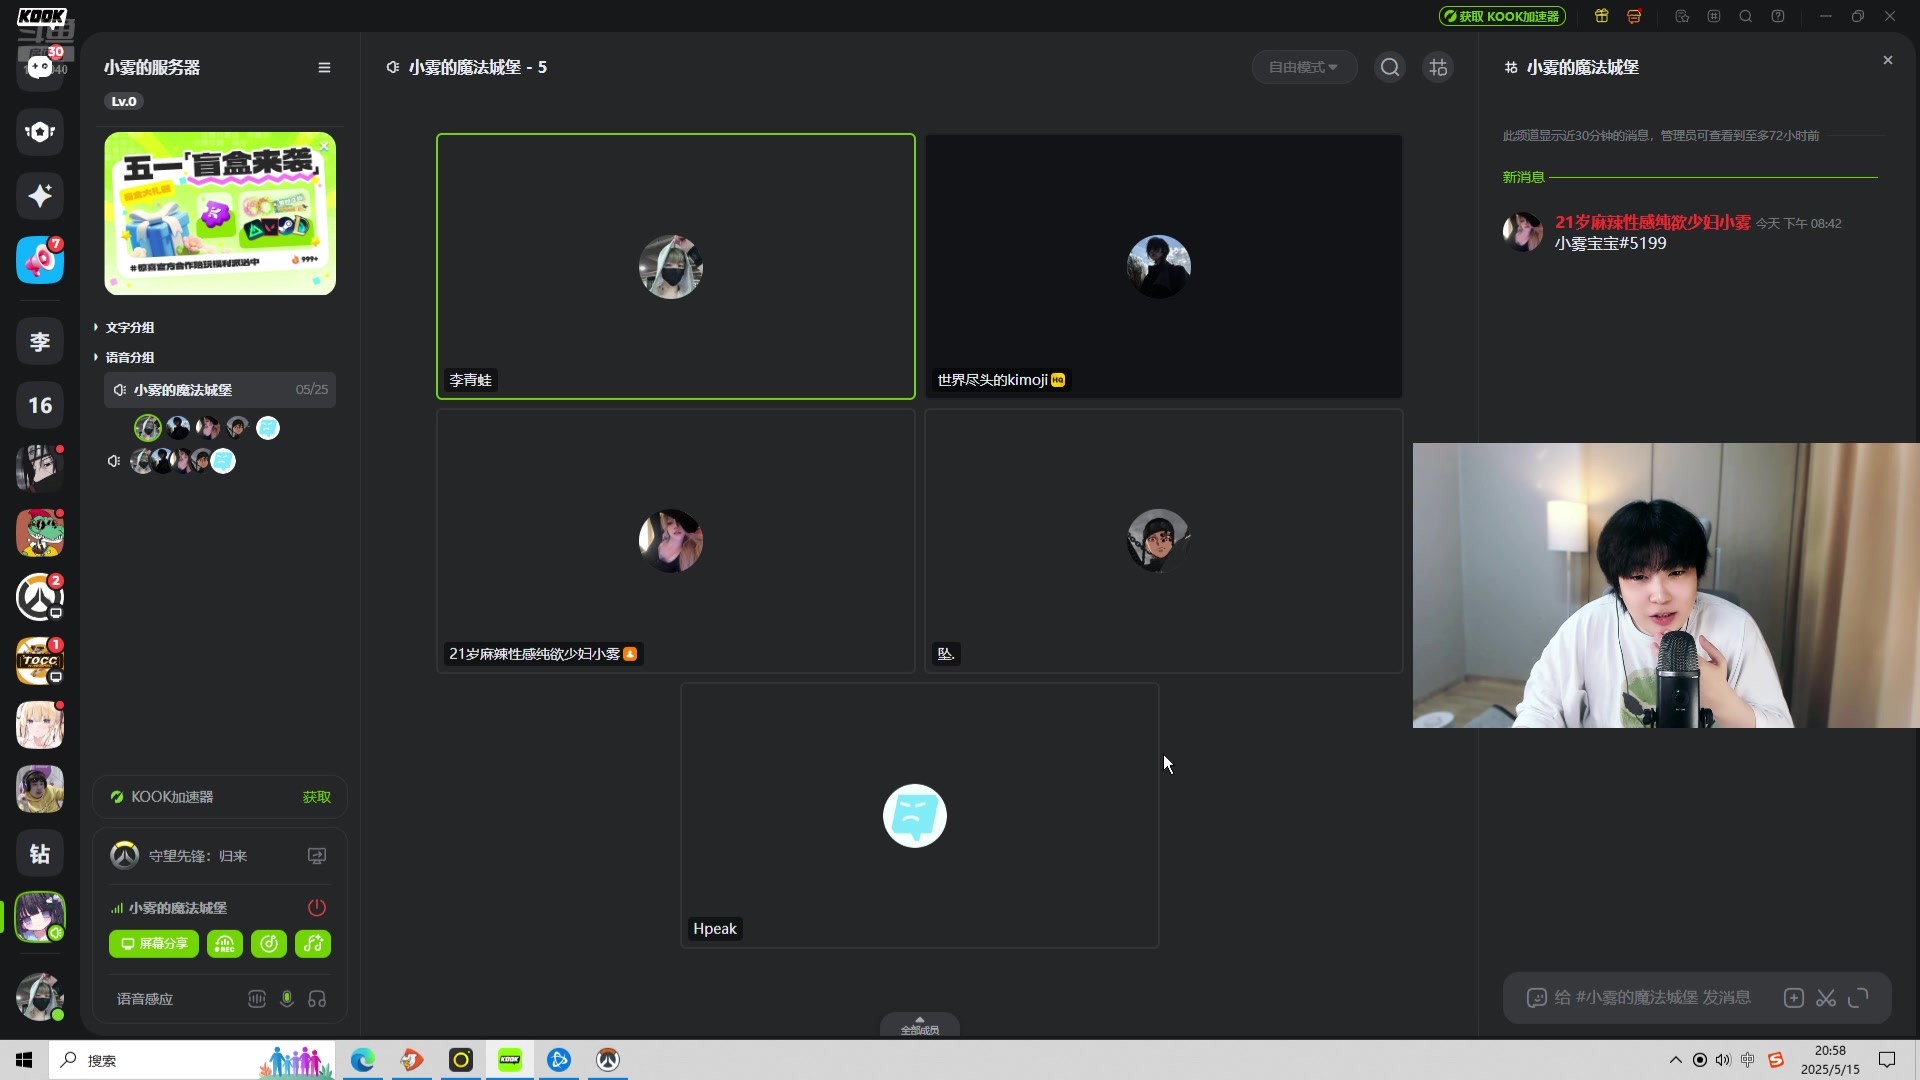Open Microsoft Edge from the taskbar
The image size is (1920, 1080).
(x=362, y=1060)
